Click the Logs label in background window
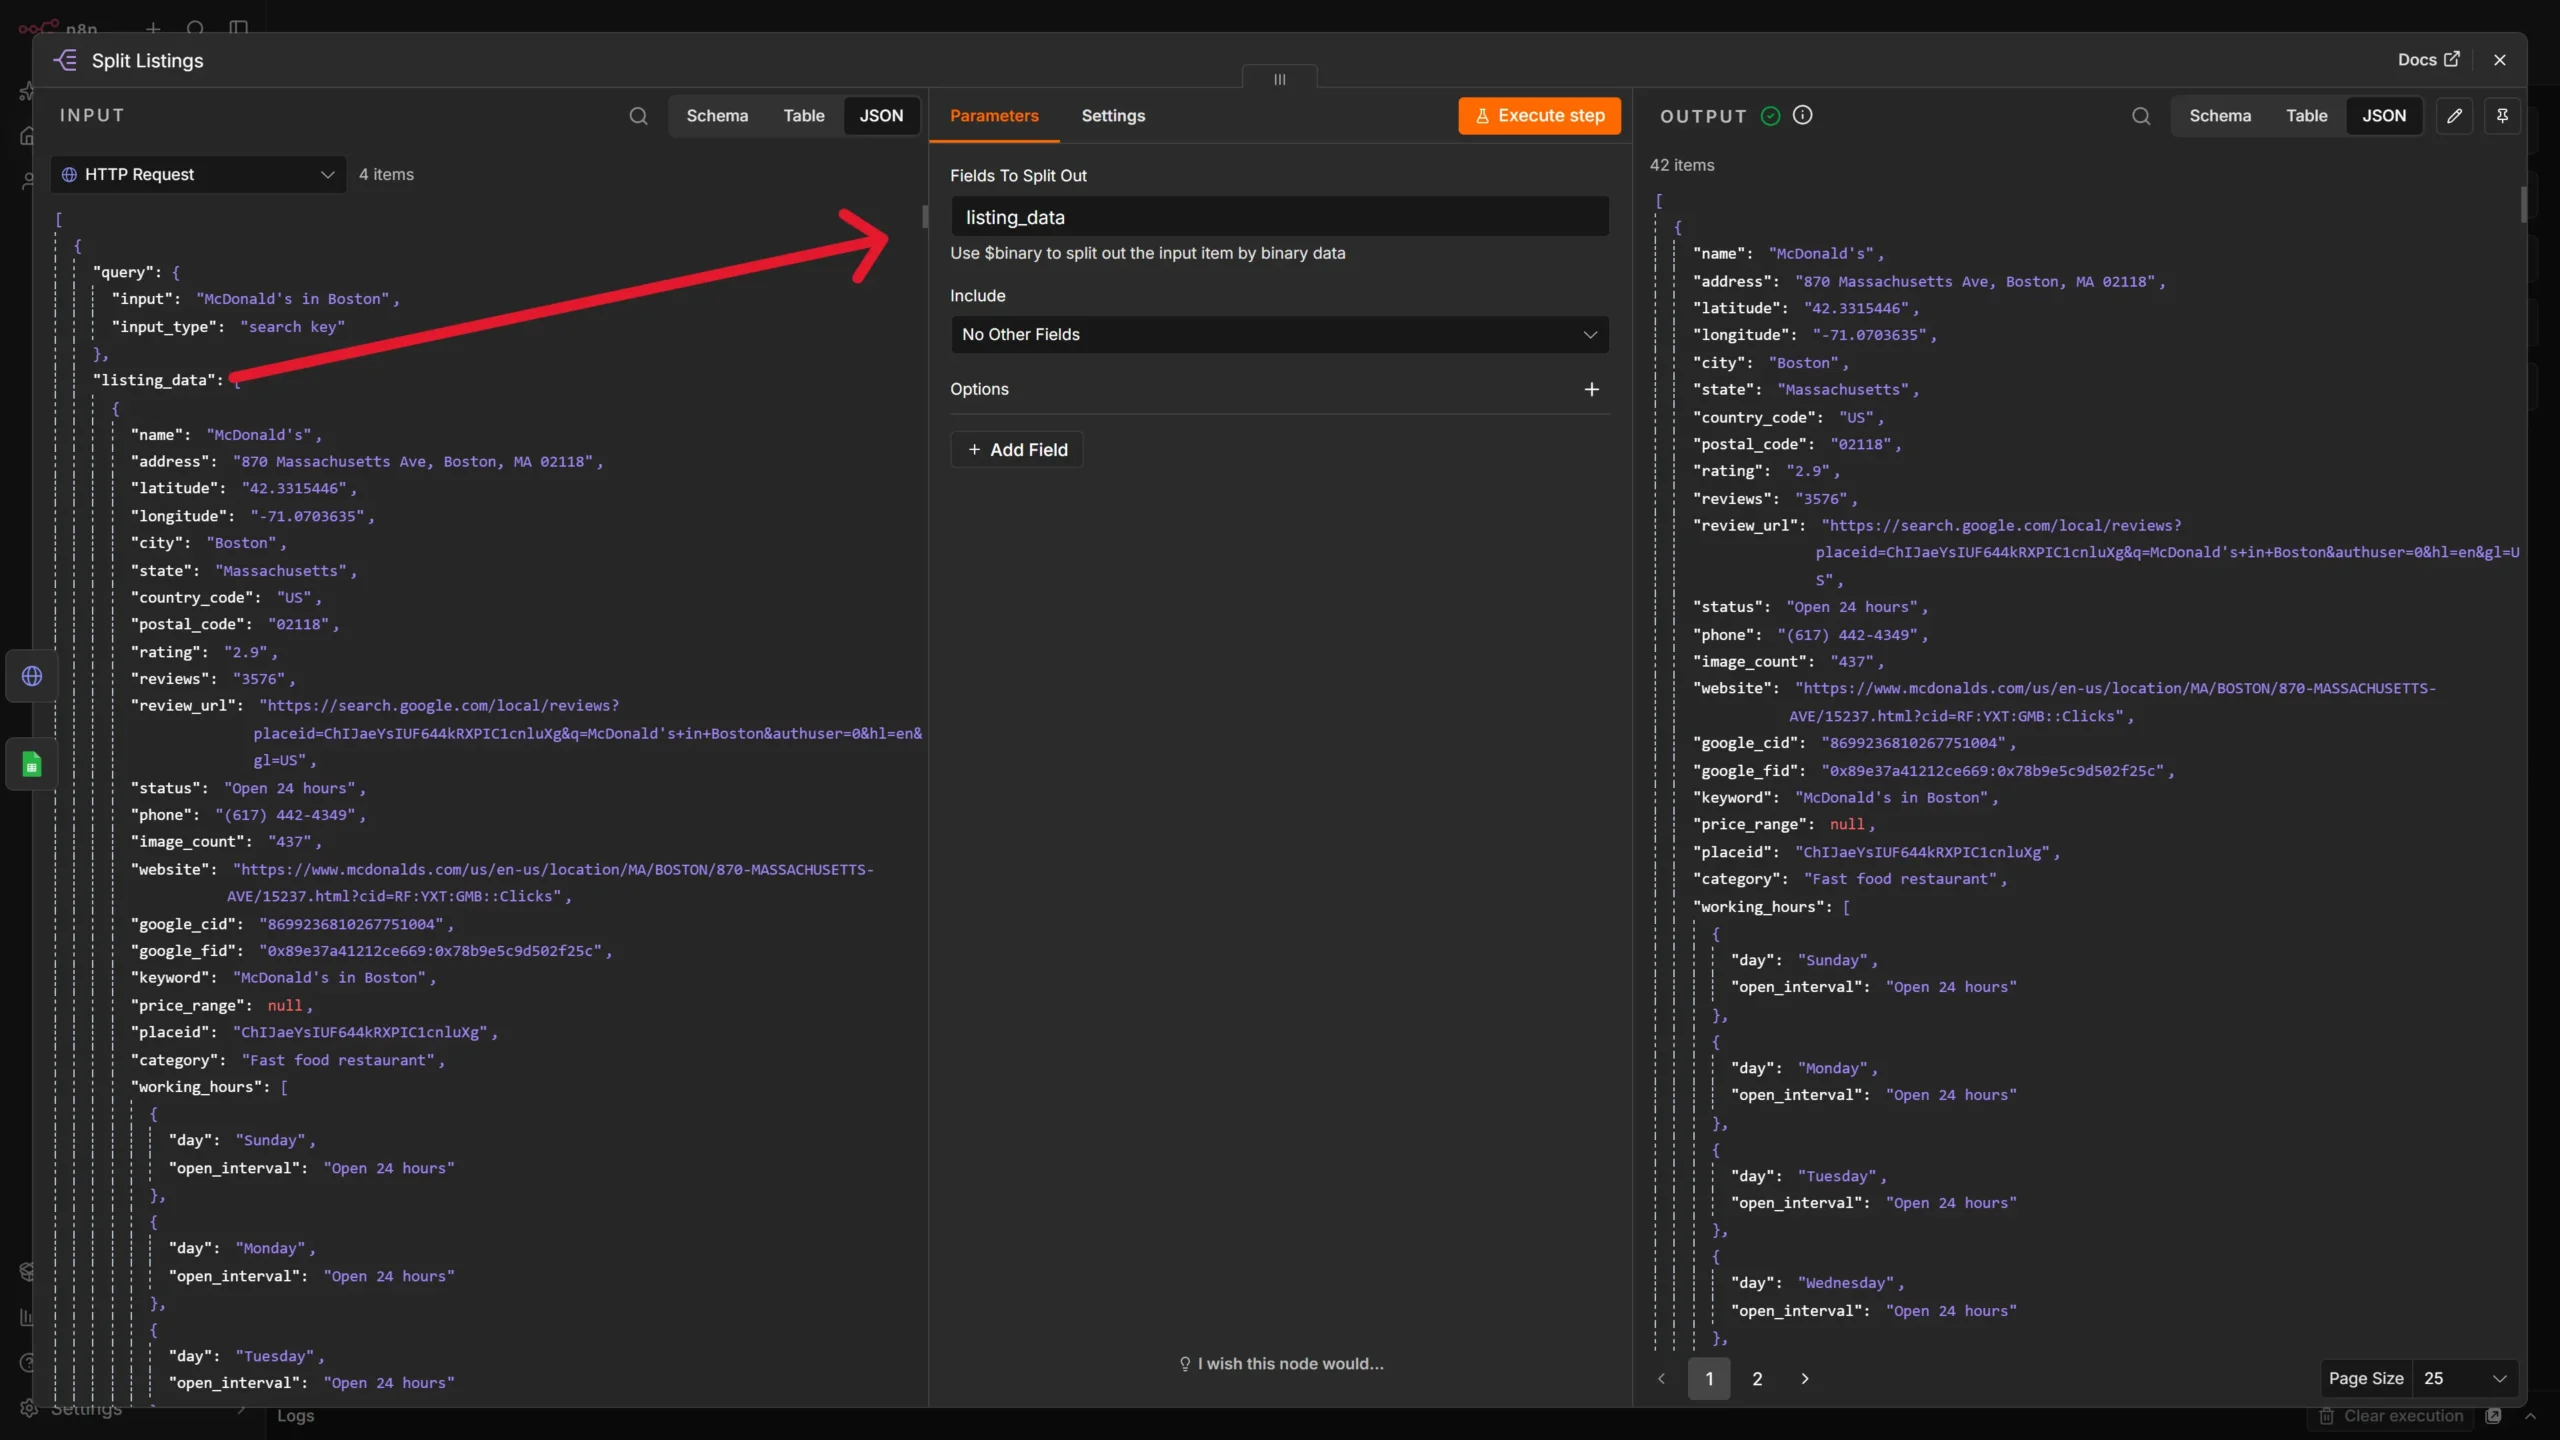The image size is (2560, 1440). pyautogui.click(x=295, y=1416)
